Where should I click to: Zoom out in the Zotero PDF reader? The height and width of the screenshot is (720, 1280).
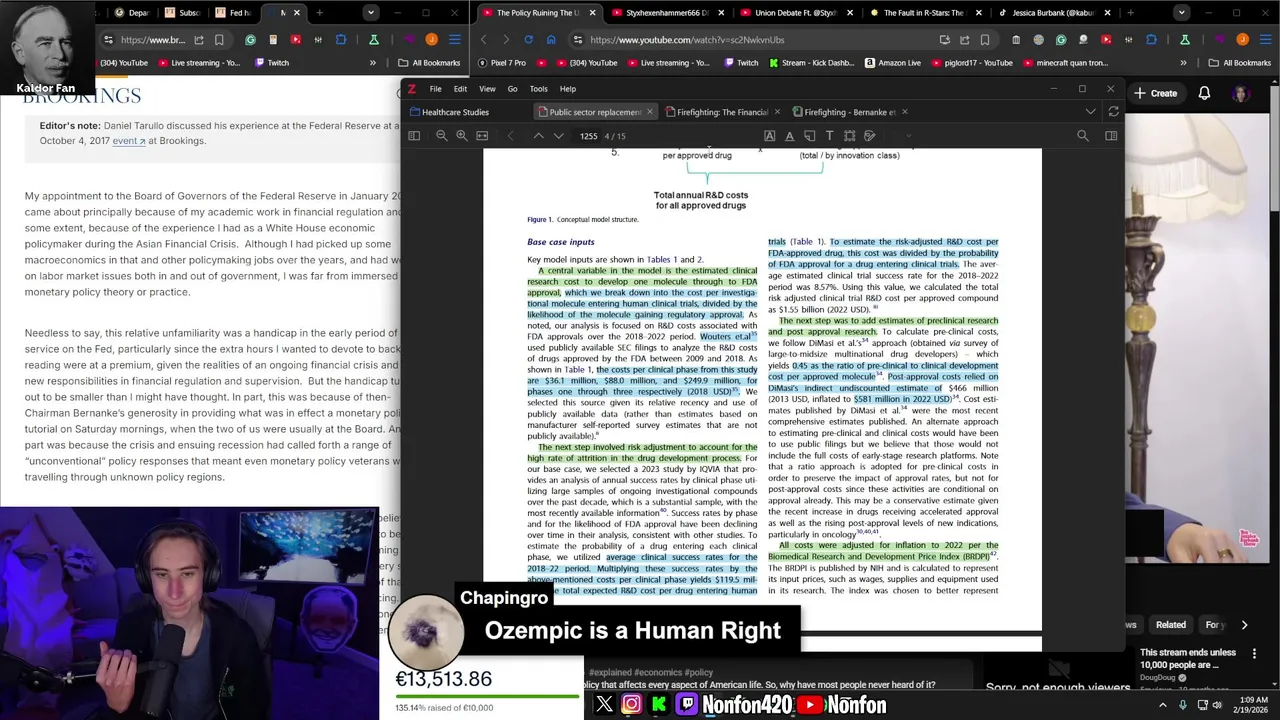coord(441,136)
